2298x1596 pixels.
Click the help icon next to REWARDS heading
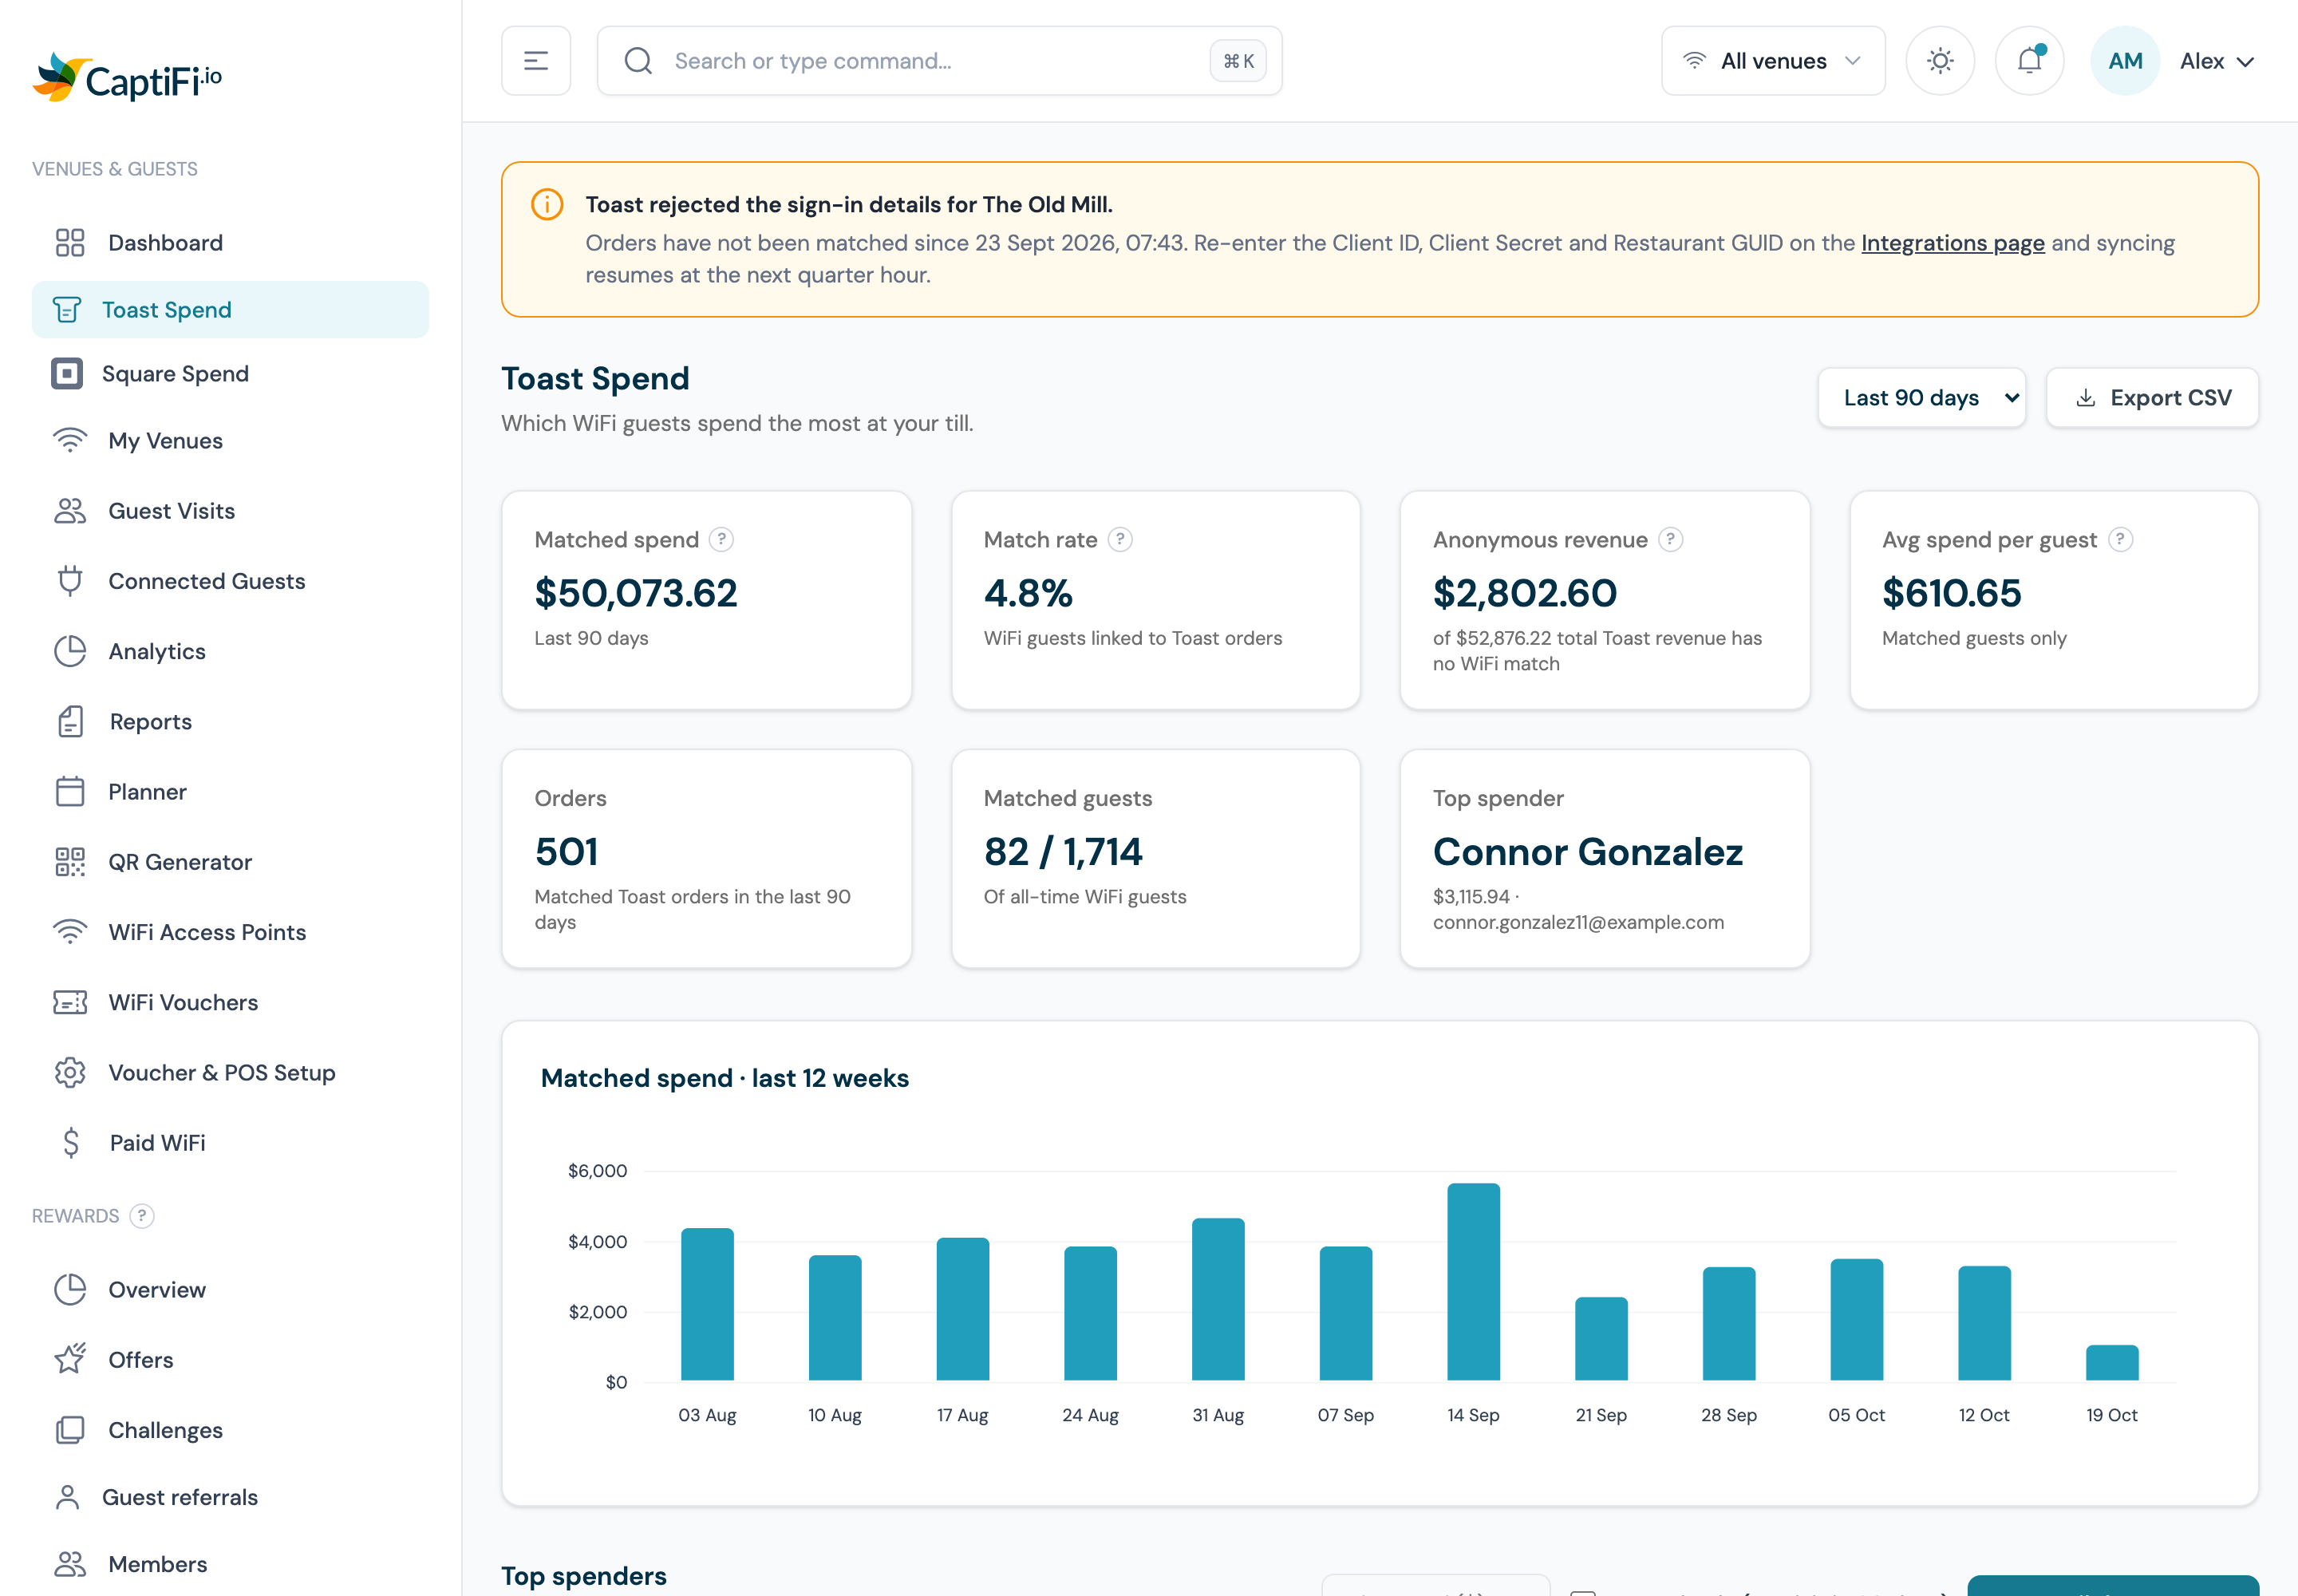[x=142, y=1216]
